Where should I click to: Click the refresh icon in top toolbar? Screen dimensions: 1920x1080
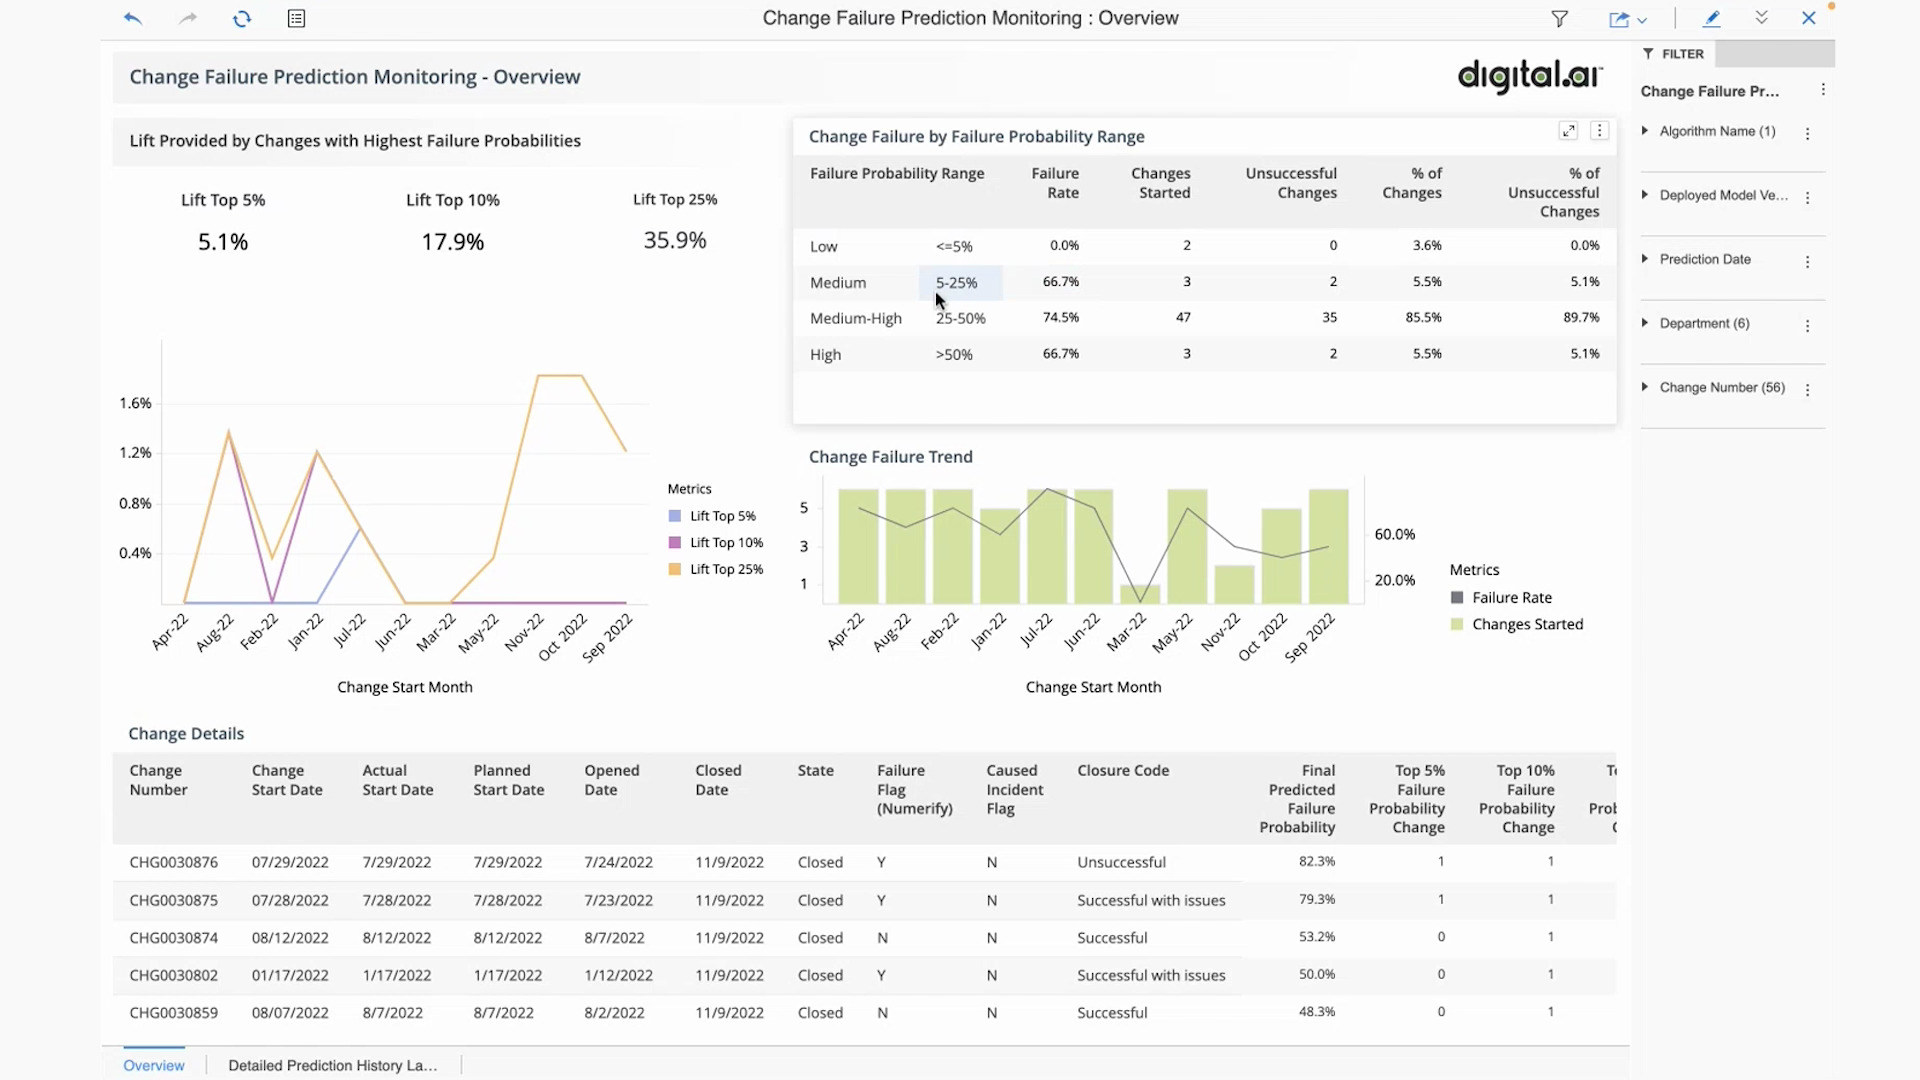pos(242,18)
